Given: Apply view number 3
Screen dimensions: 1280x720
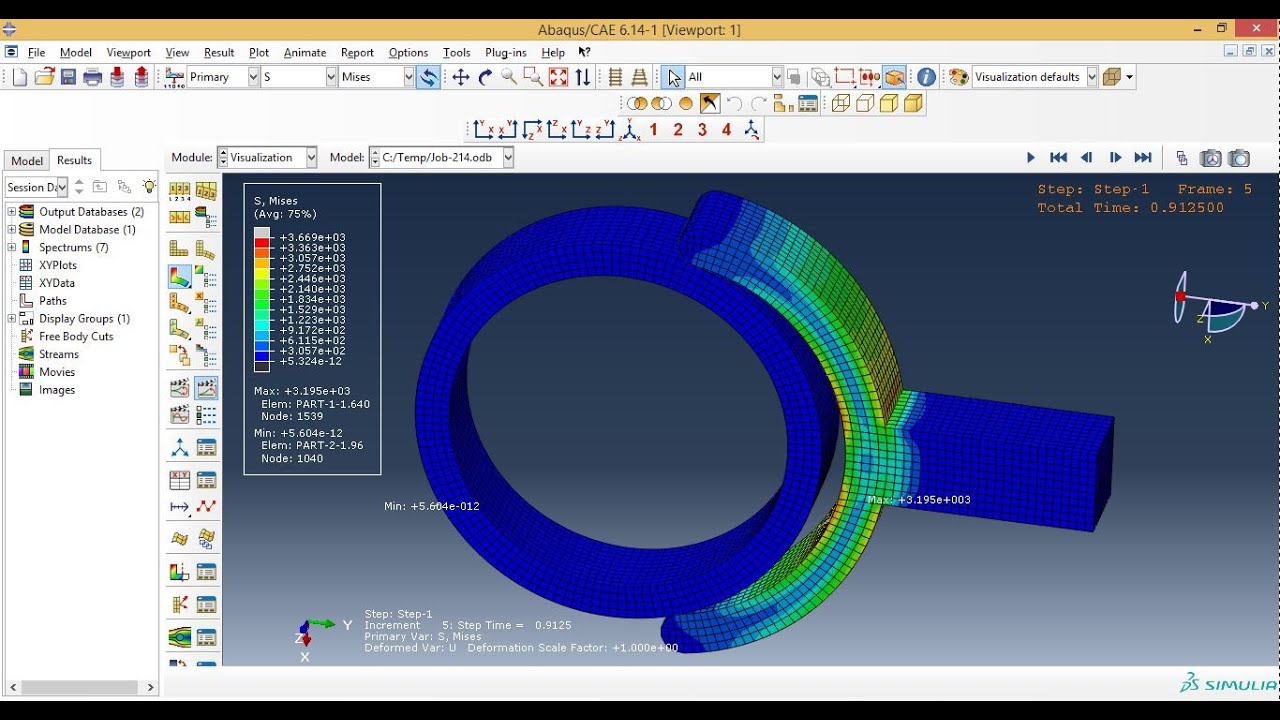Looking at the screenshot, I should [x=702, y=130].
